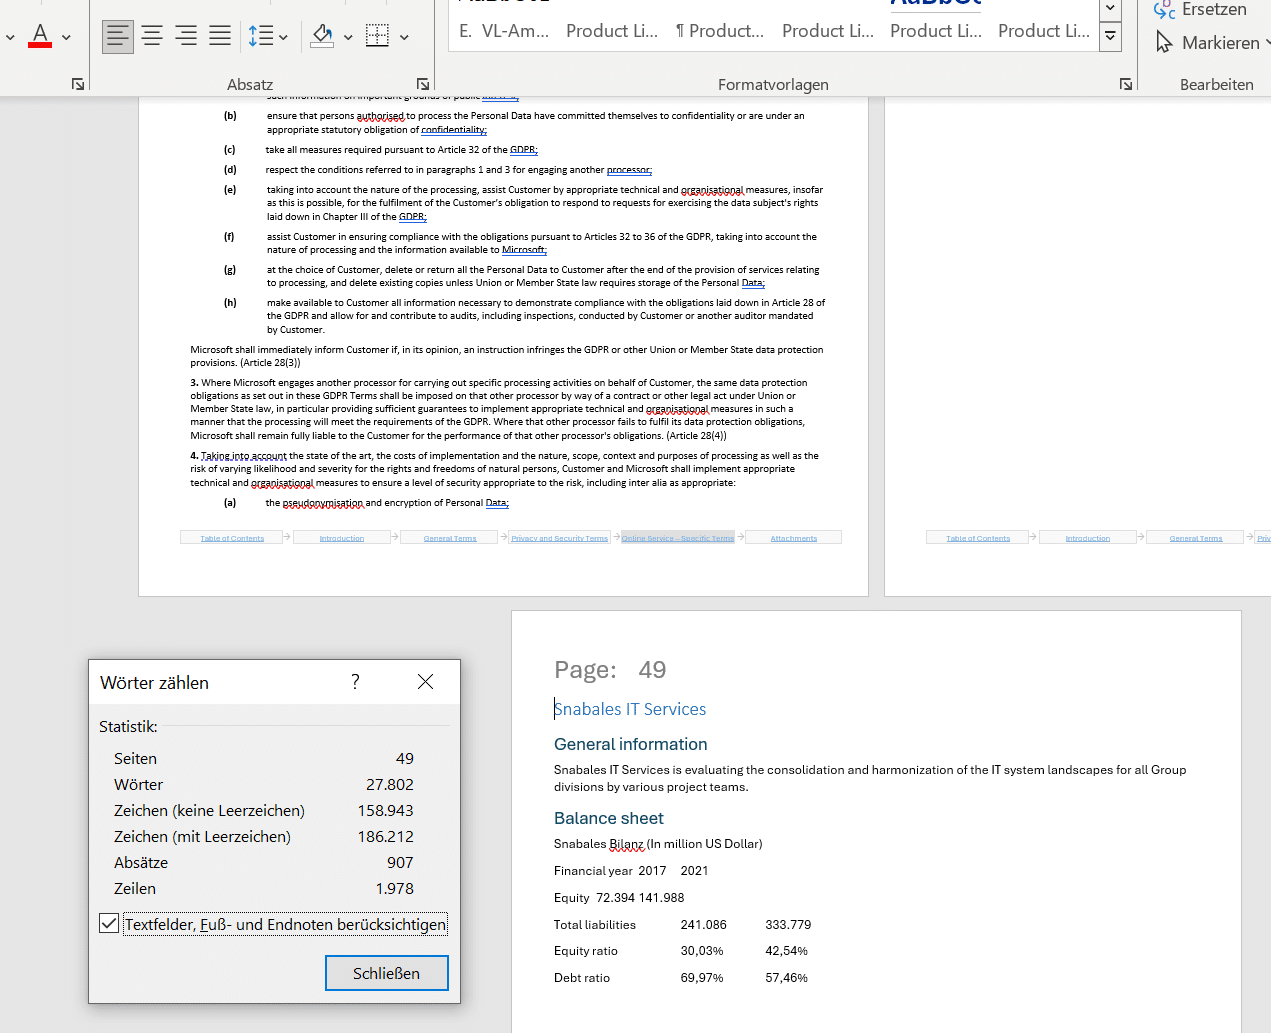This screenshot has height=1033, width=1271.
Task: Open font color dropdown arrow
Action: (66, 37)
